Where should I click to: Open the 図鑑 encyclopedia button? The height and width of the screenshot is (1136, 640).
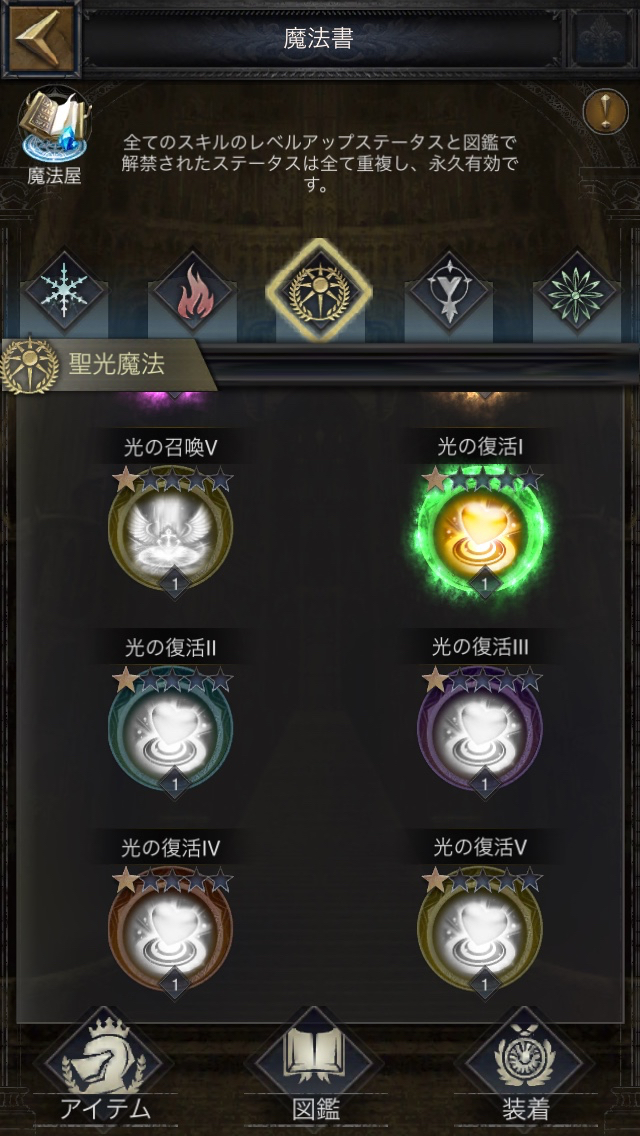317,1069
